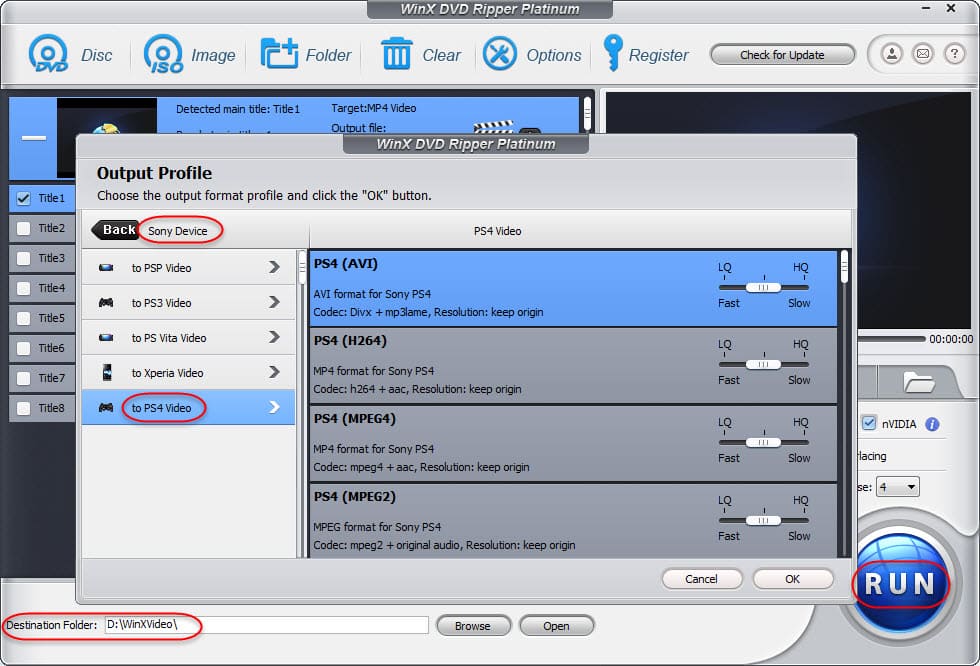Check the Title4 checkbox
The width and height of the screenshot is (980, 666).
[x=24, y=289]
